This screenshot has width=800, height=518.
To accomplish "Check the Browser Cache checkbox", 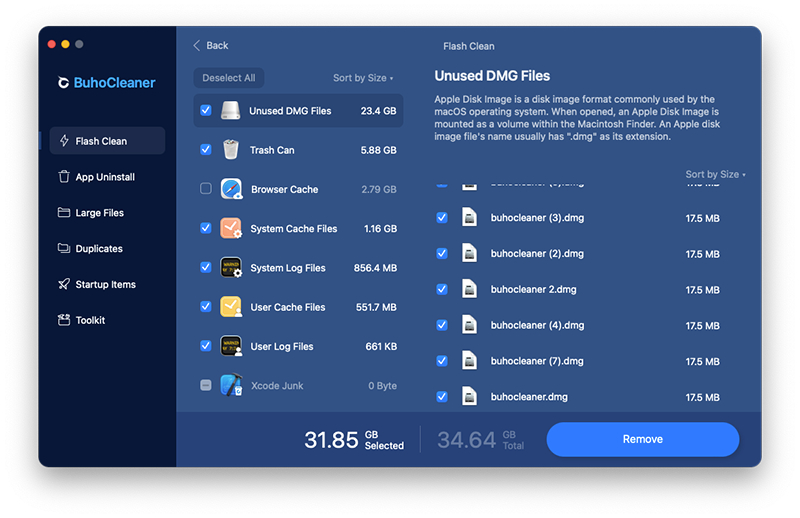I will pyautogui.click(x=206, y=188).
